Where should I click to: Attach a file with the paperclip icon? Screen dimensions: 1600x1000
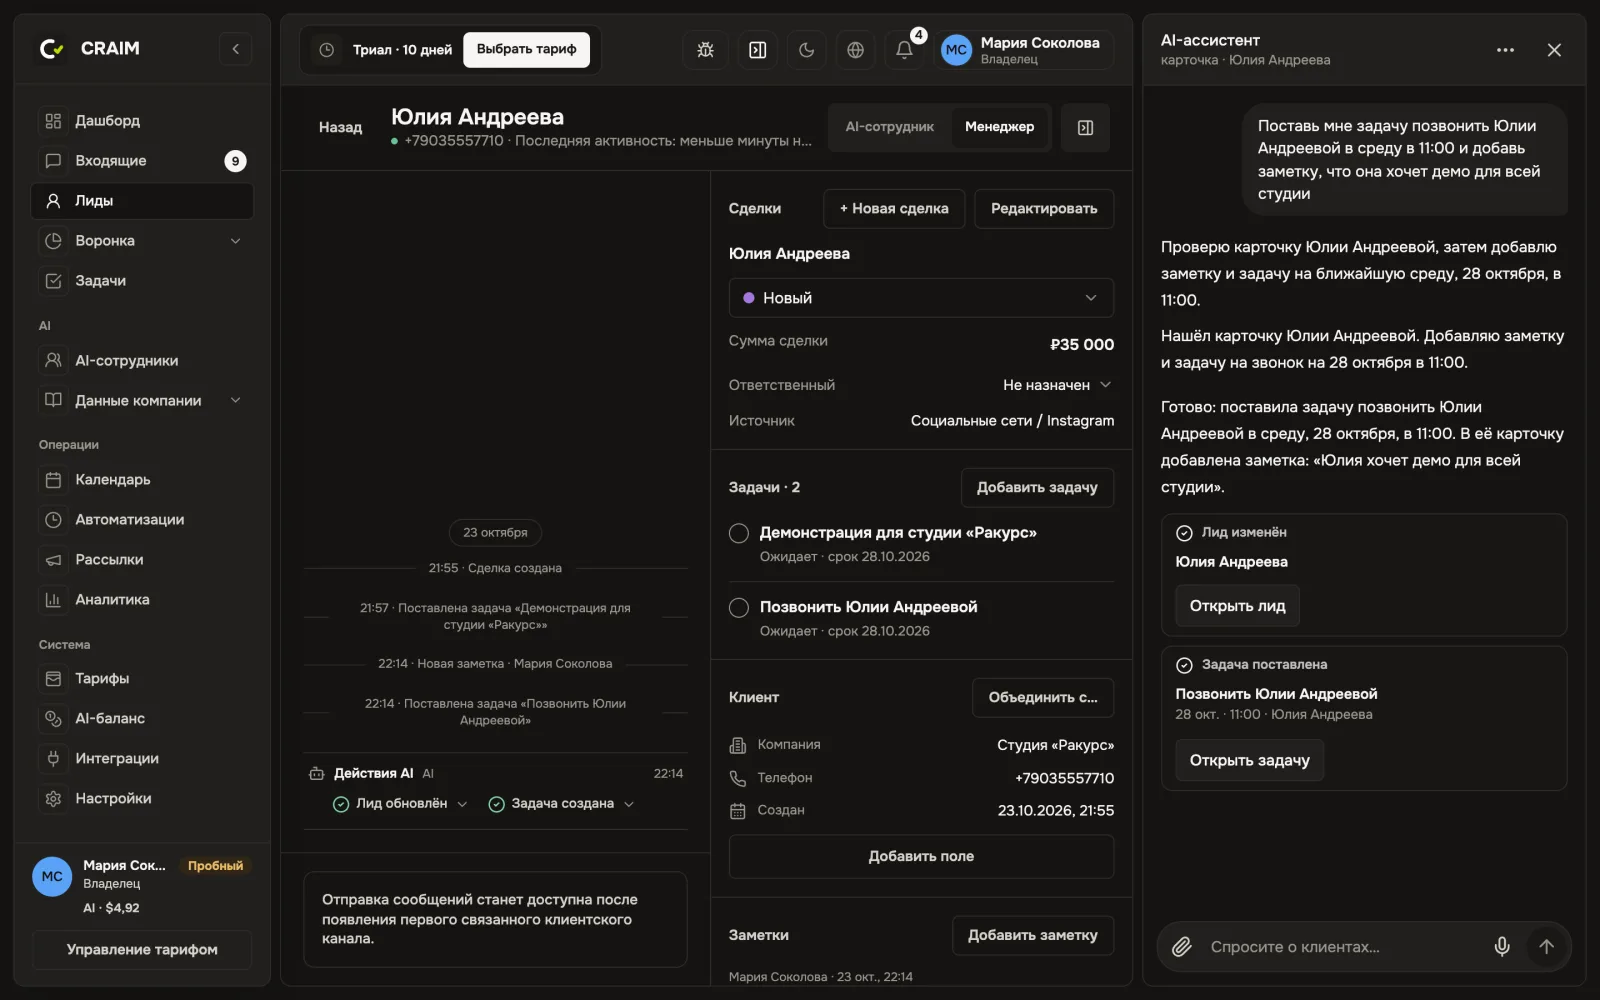pyautogui.click(x=1182, y=946)
